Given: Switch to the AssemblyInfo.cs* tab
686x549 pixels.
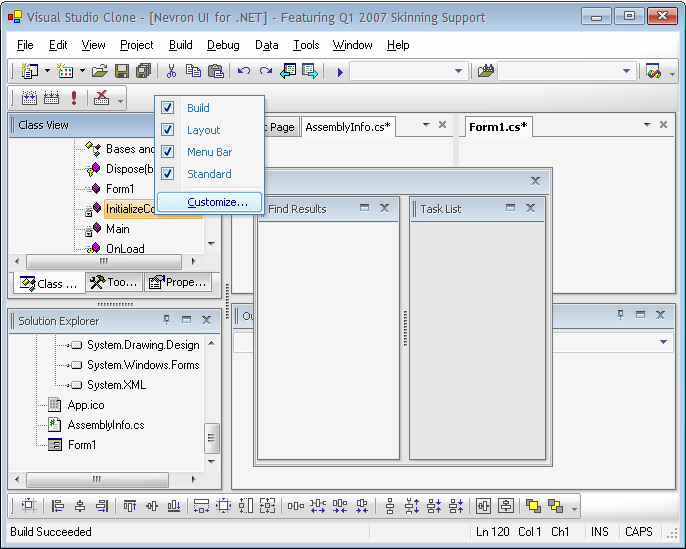Looking at the screenshot, I should 348,127.
